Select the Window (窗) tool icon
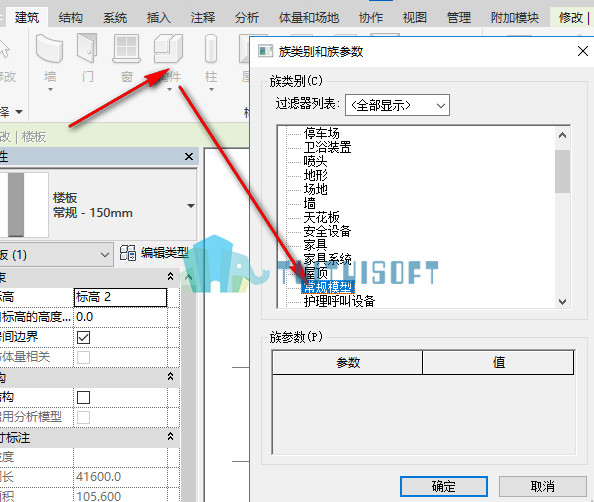 click(x=127, y=48)
